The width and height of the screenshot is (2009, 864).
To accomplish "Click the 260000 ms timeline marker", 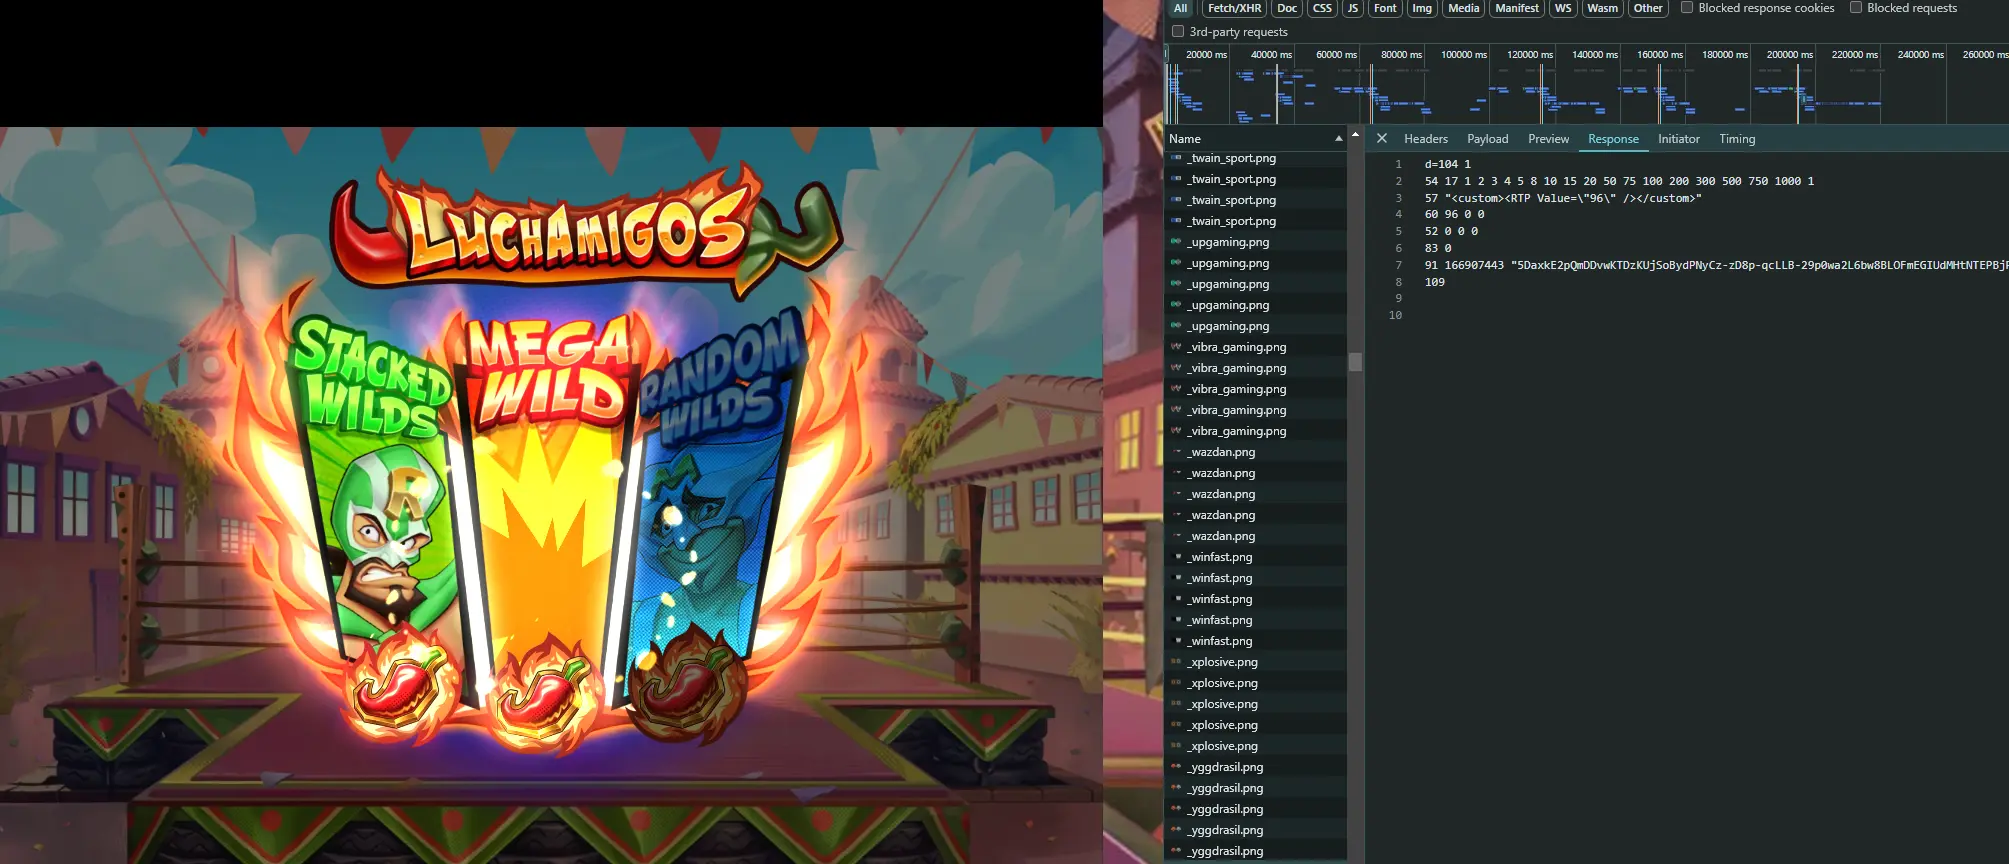I will pos(1984,54).
